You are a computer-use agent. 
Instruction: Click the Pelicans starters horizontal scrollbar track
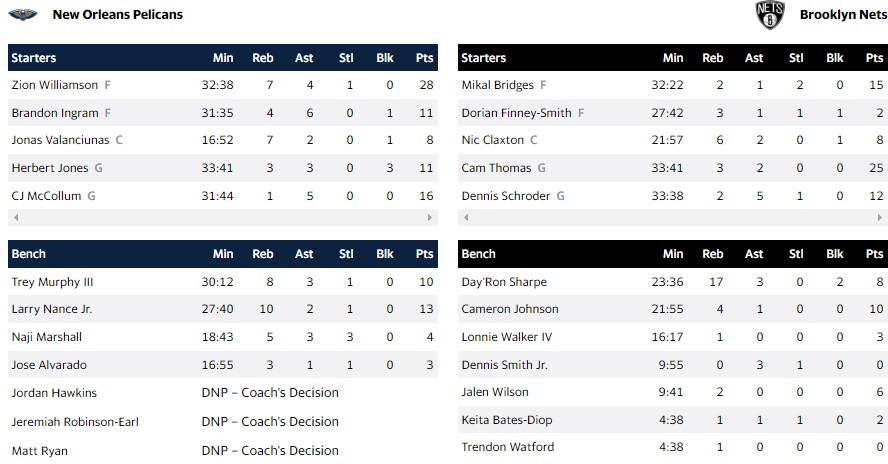coord(222,218)
